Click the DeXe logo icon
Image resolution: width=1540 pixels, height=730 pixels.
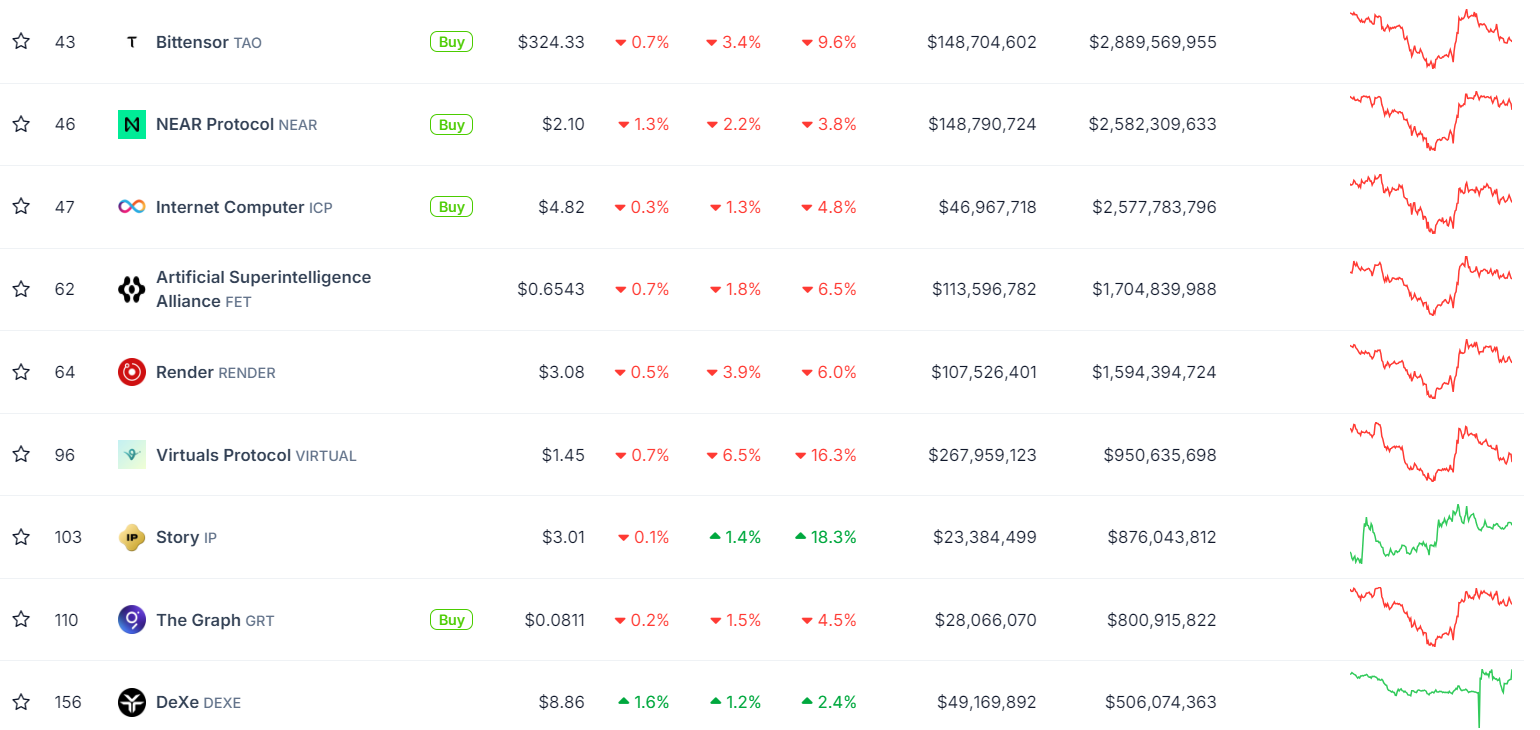click(x=131, y=702)
